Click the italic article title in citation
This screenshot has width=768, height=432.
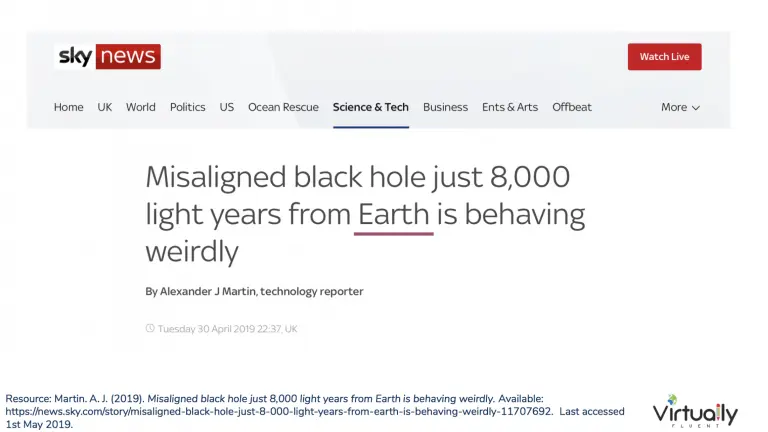[320, 399]
